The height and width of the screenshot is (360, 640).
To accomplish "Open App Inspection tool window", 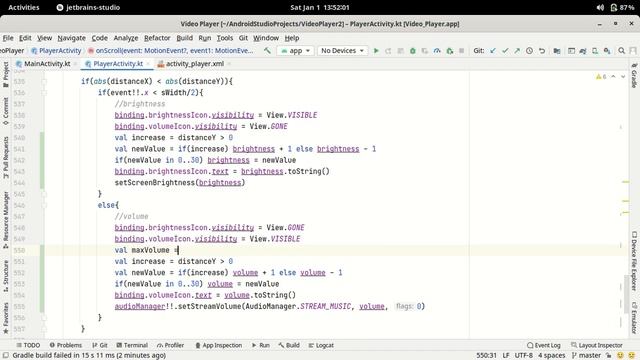I will (218, 345).
